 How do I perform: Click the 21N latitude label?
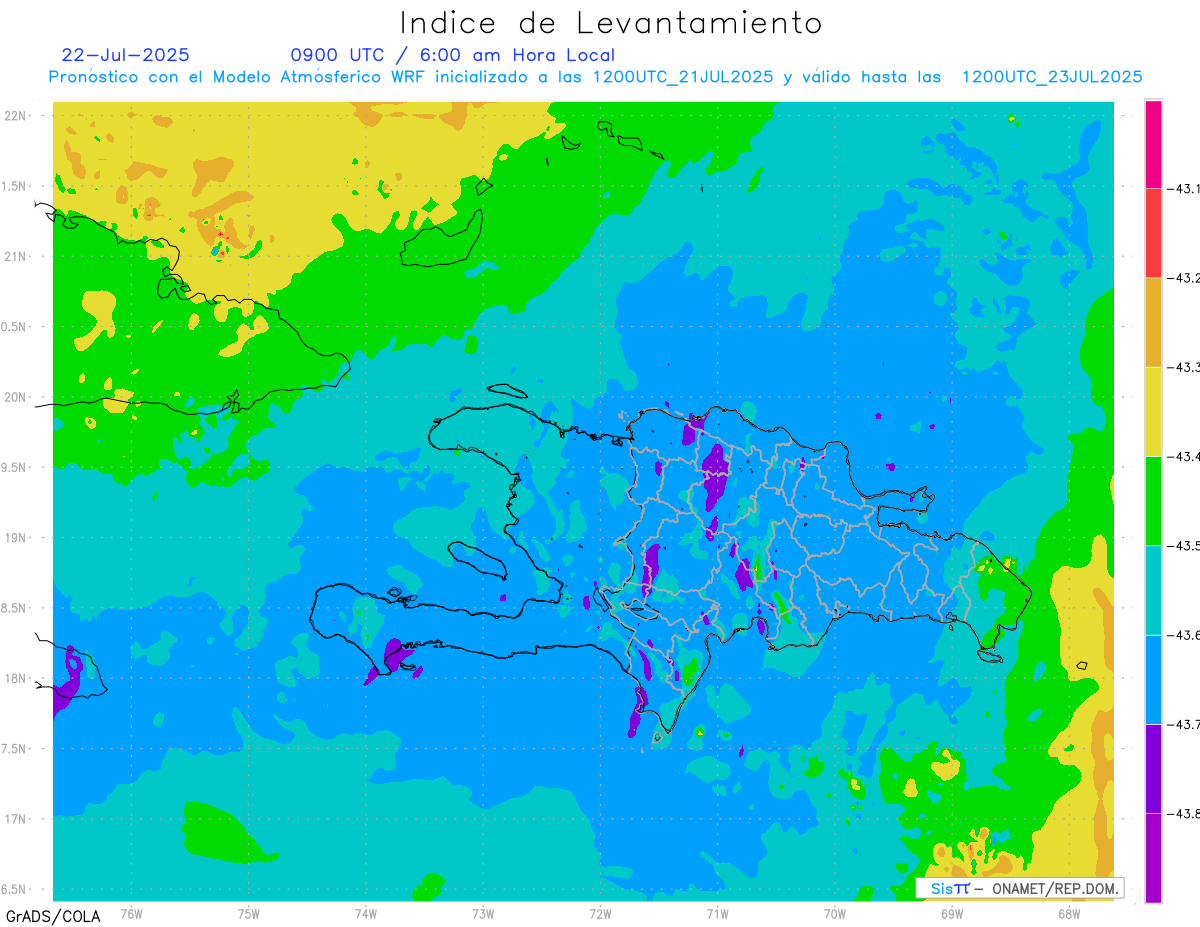[x=17, y=256]
